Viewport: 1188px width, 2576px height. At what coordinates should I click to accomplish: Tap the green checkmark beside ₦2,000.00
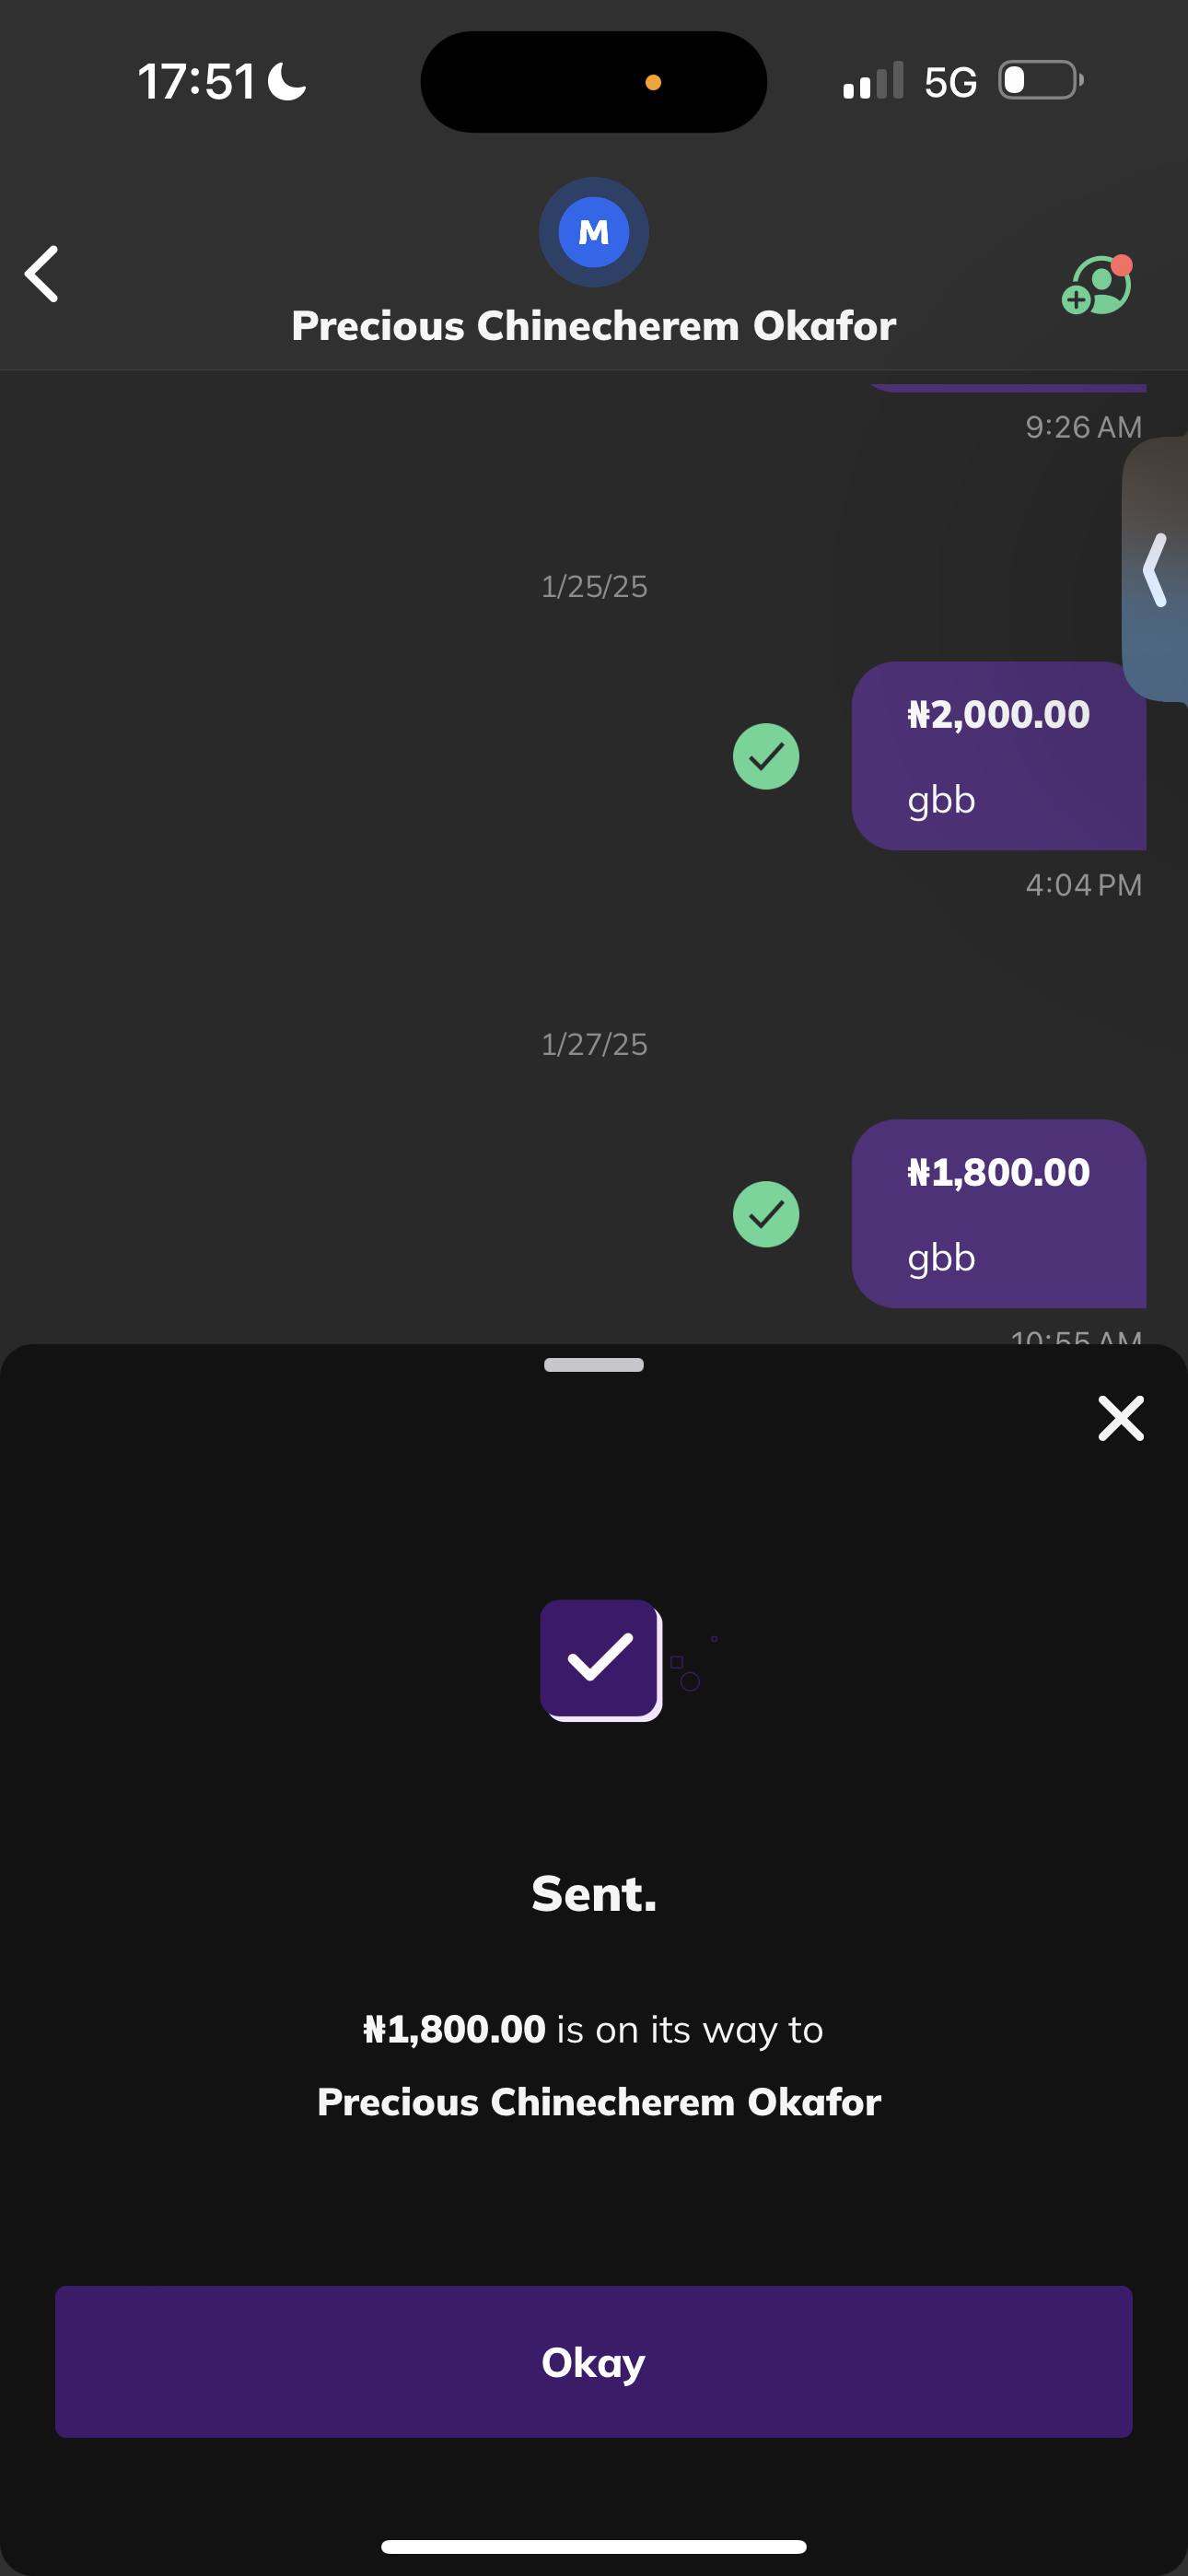tap(766, 756)
